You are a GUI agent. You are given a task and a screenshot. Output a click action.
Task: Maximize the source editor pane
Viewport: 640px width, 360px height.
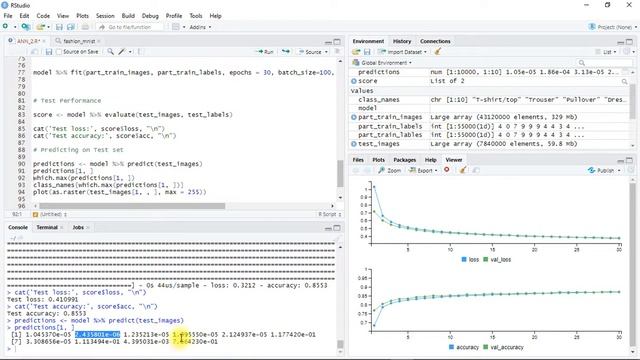pos(337,42)
